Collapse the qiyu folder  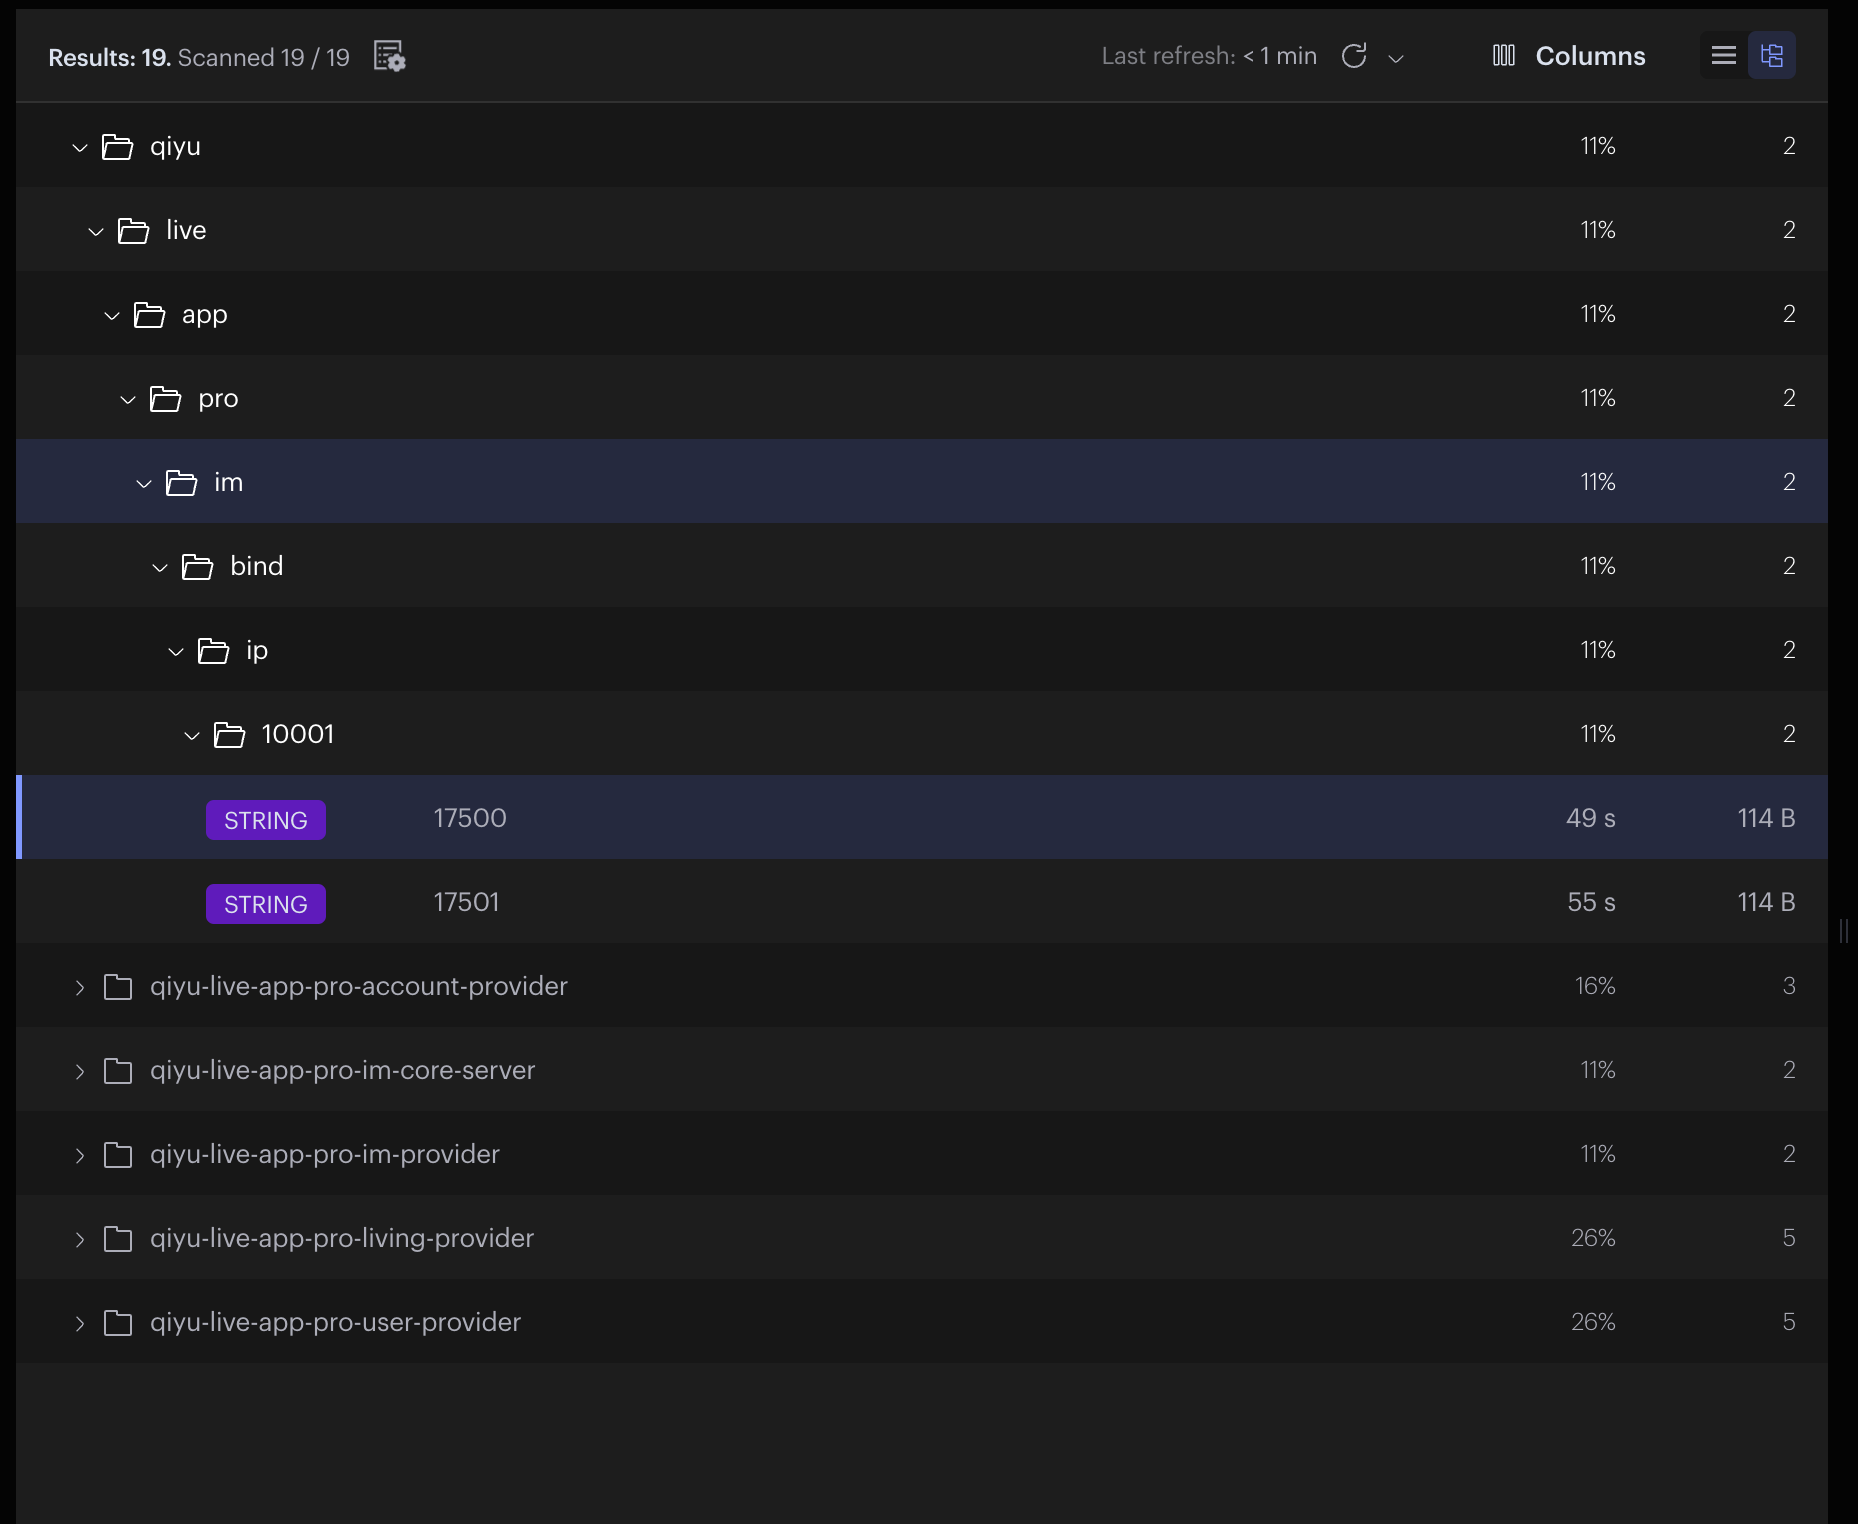(80, 147)
